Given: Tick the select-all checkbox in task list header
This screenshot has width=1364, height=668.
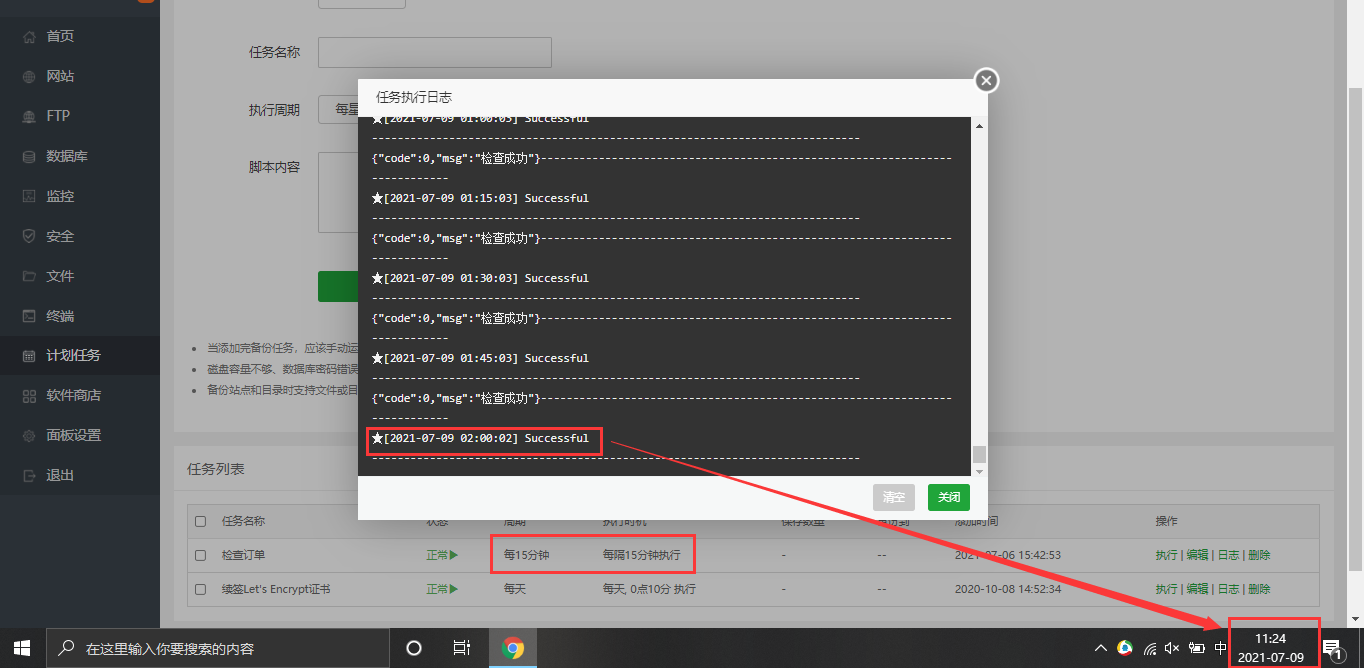Looking at the screenshot, I should 201,521.
